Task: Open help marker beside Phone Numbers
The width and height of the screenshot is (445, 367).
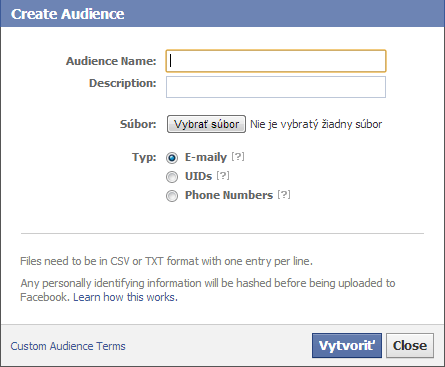Action: 284,194
